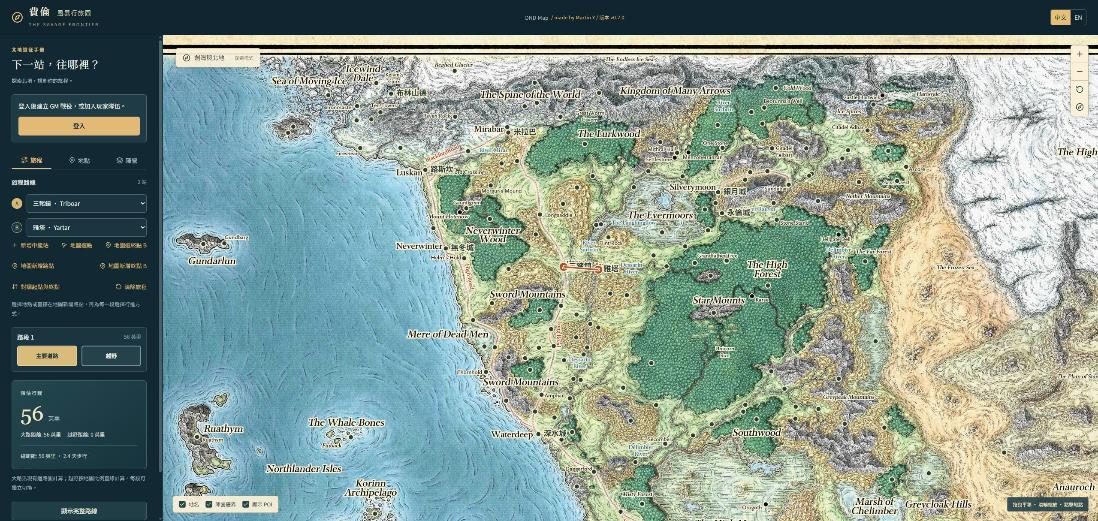Image resolution: width=1098 pixels, height=521 pixels.
Task: Click the pick-on-map flag link under the Yartar dropdown
Action: click(77, 246)
